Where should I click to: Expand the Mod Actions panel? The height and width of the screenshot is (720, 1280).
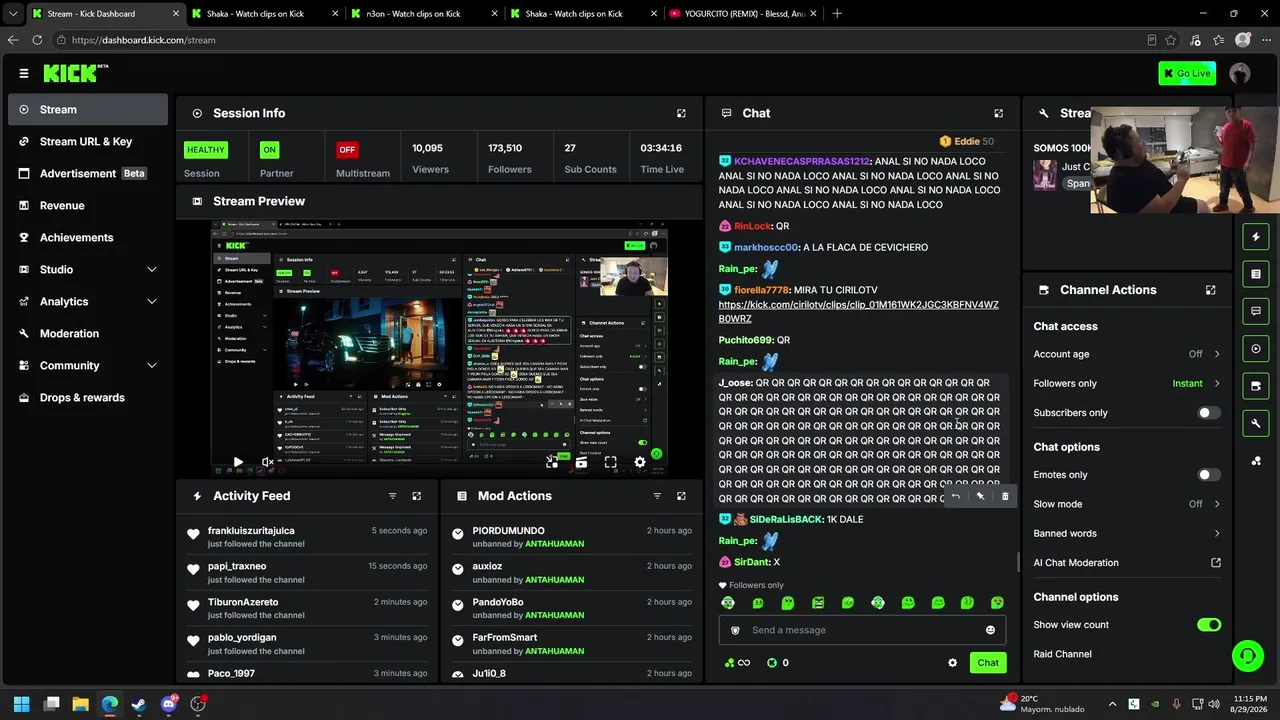(681, 496)
